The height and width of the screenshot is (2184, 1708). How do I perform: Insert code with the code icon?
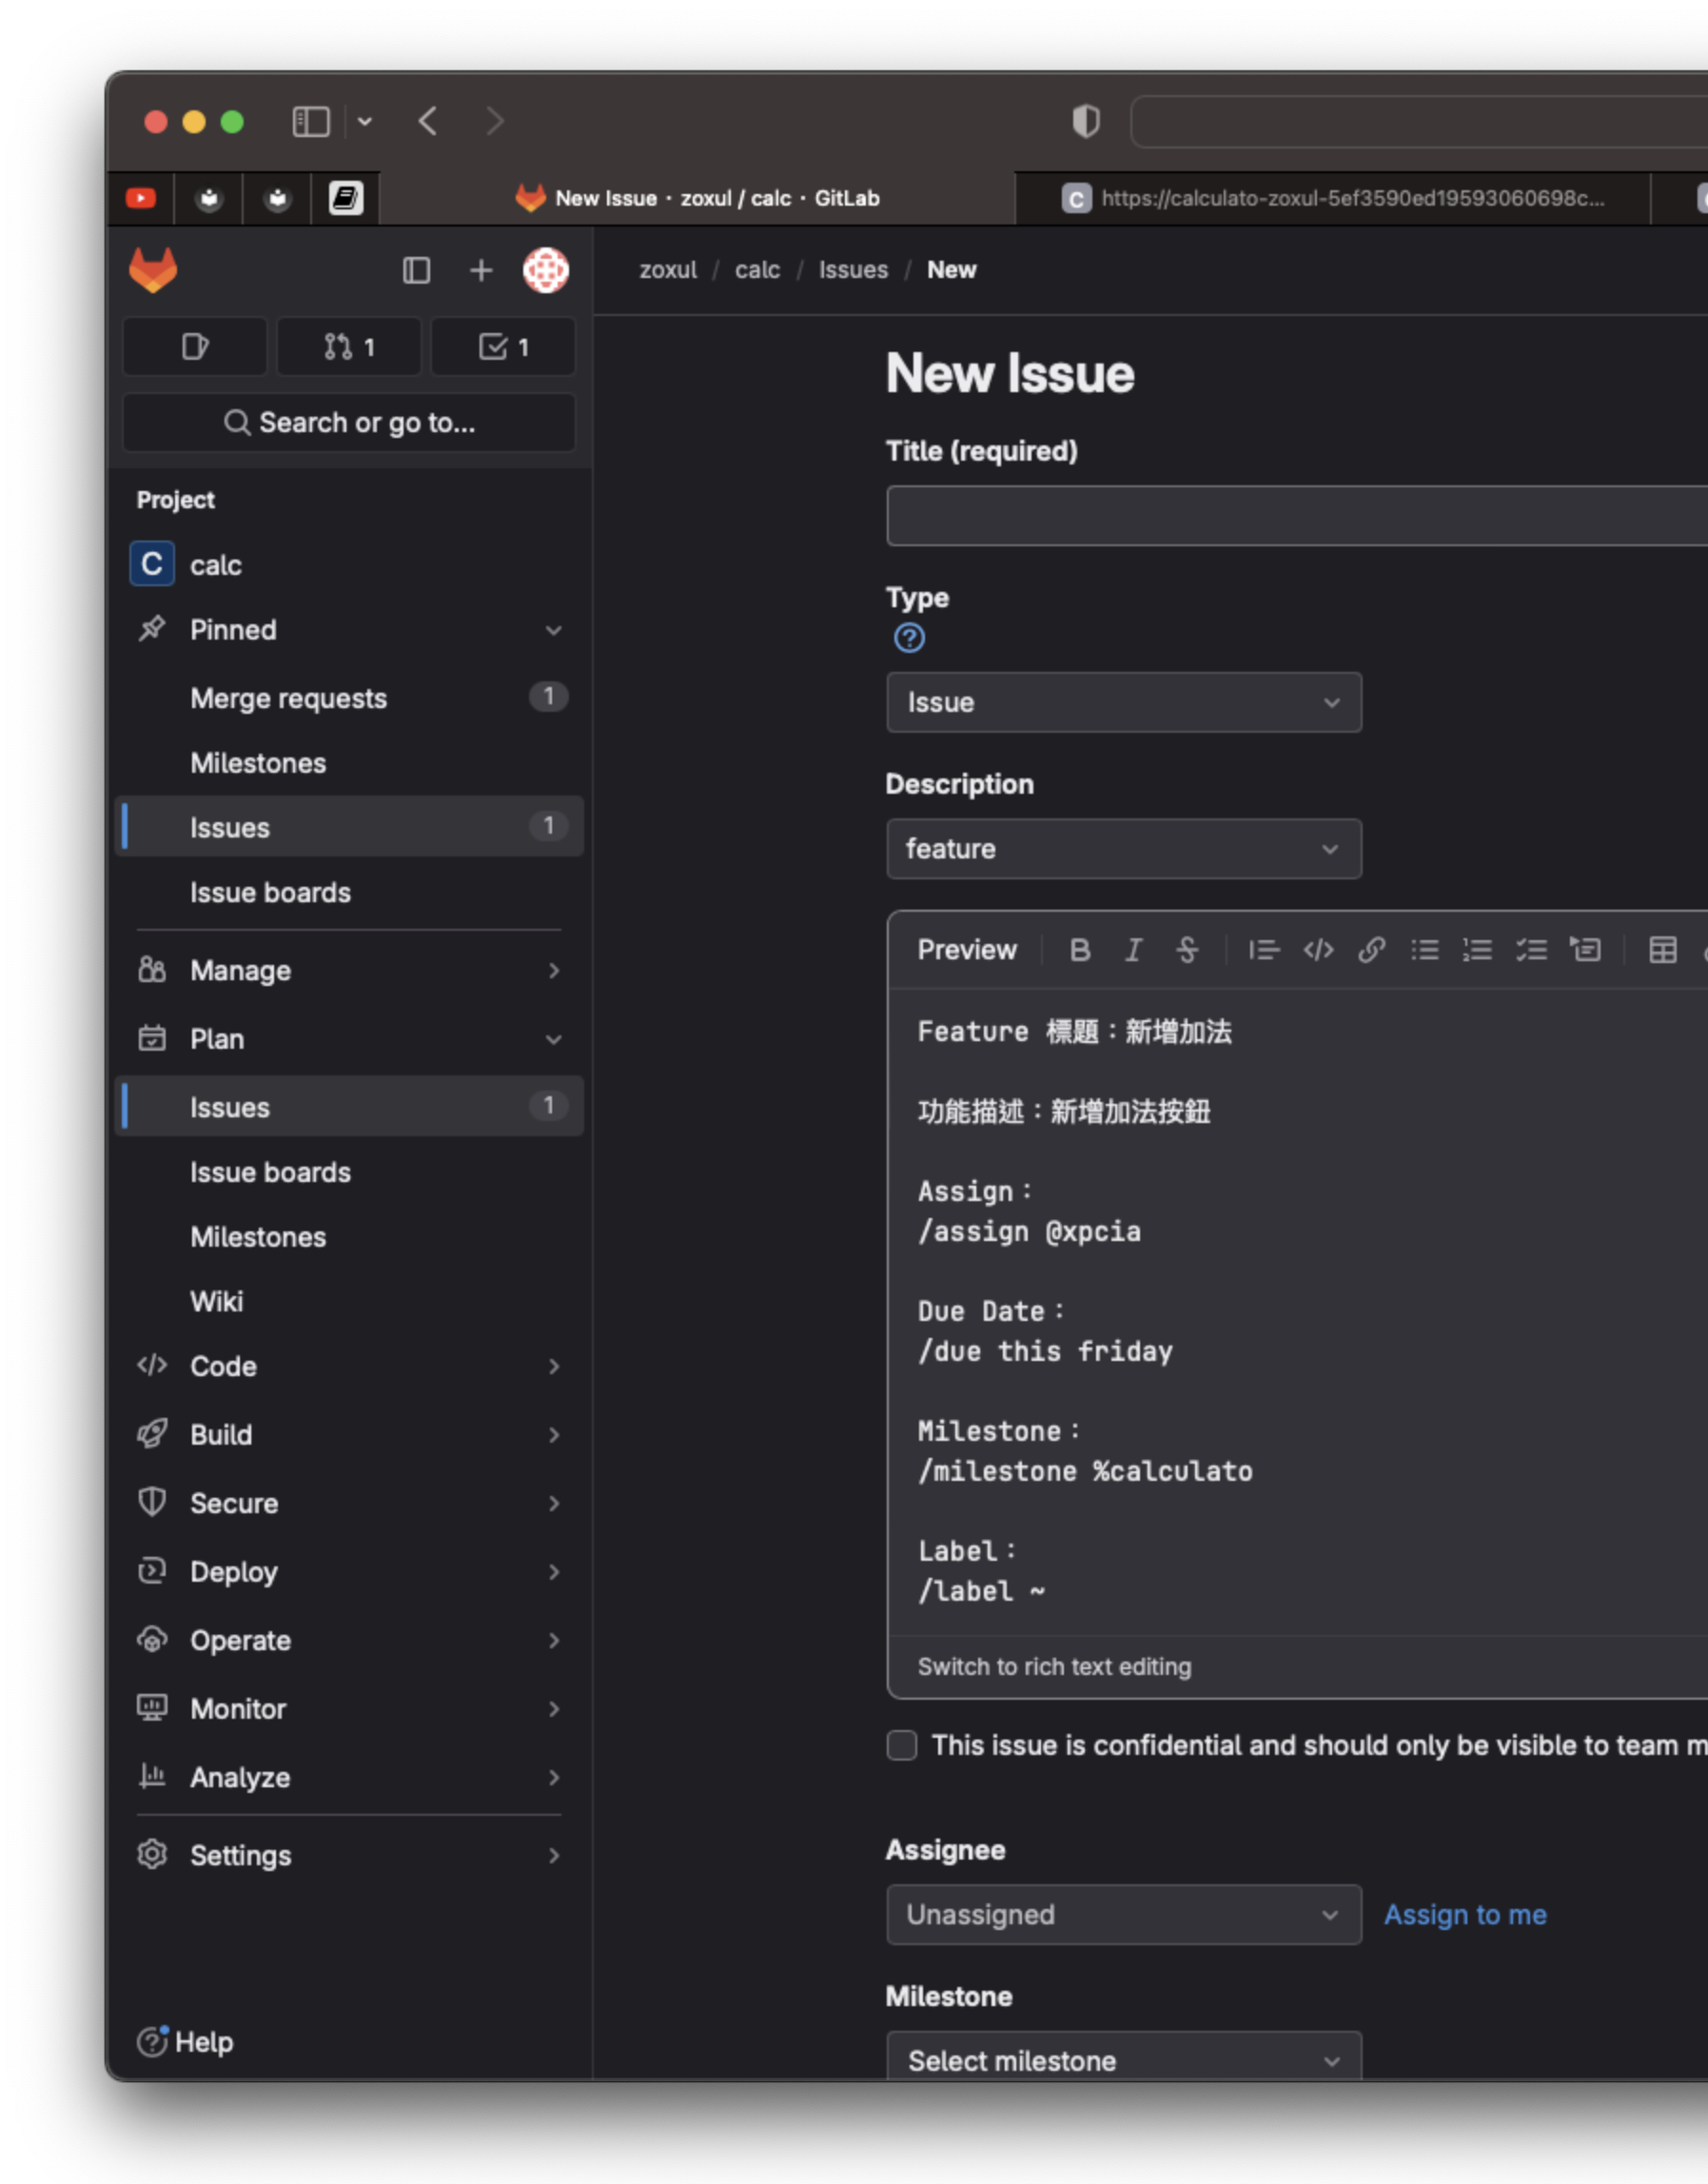coord(1318,950)
